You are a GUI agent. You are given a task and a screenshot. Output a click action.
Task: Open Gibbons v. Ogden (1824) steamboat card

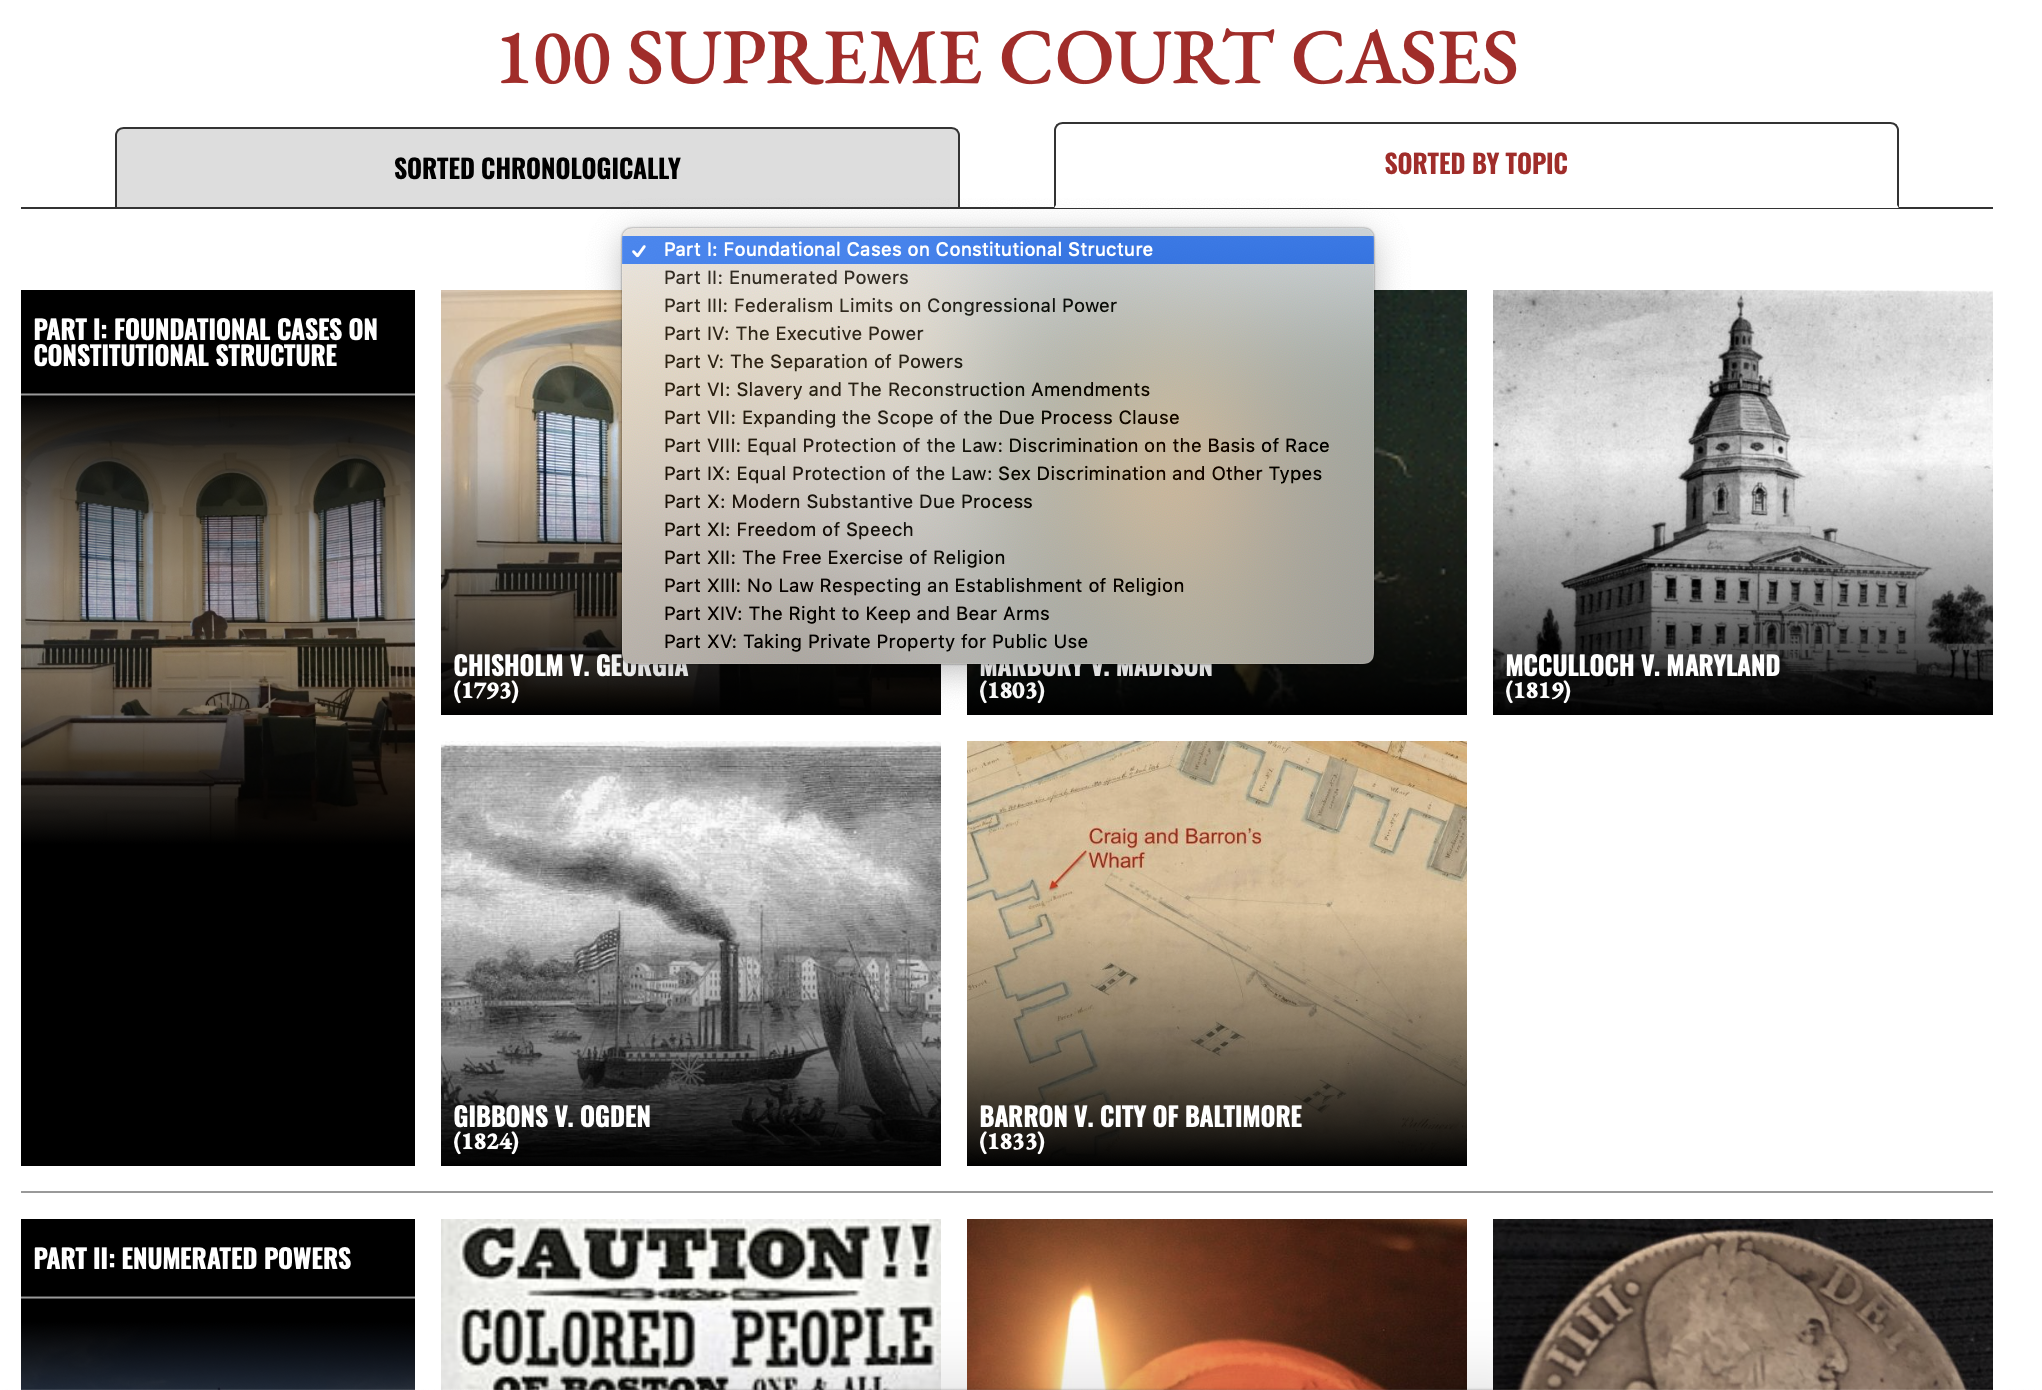click(690, 953)
